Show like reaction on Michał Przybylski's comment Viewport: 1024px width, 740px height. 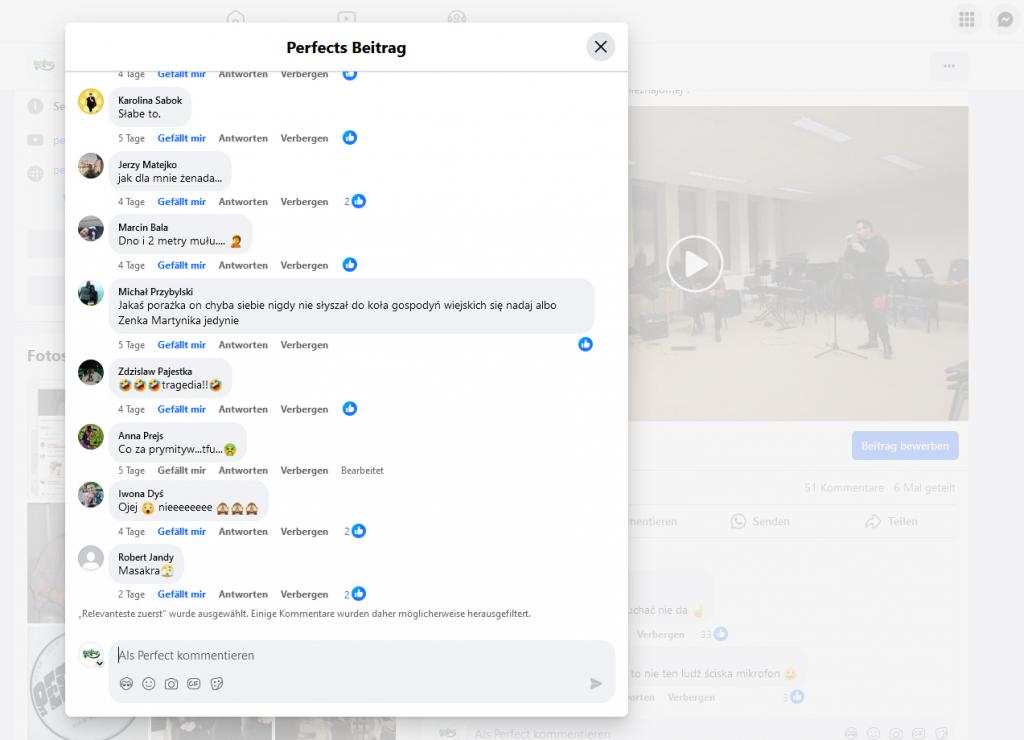(585, 344)
